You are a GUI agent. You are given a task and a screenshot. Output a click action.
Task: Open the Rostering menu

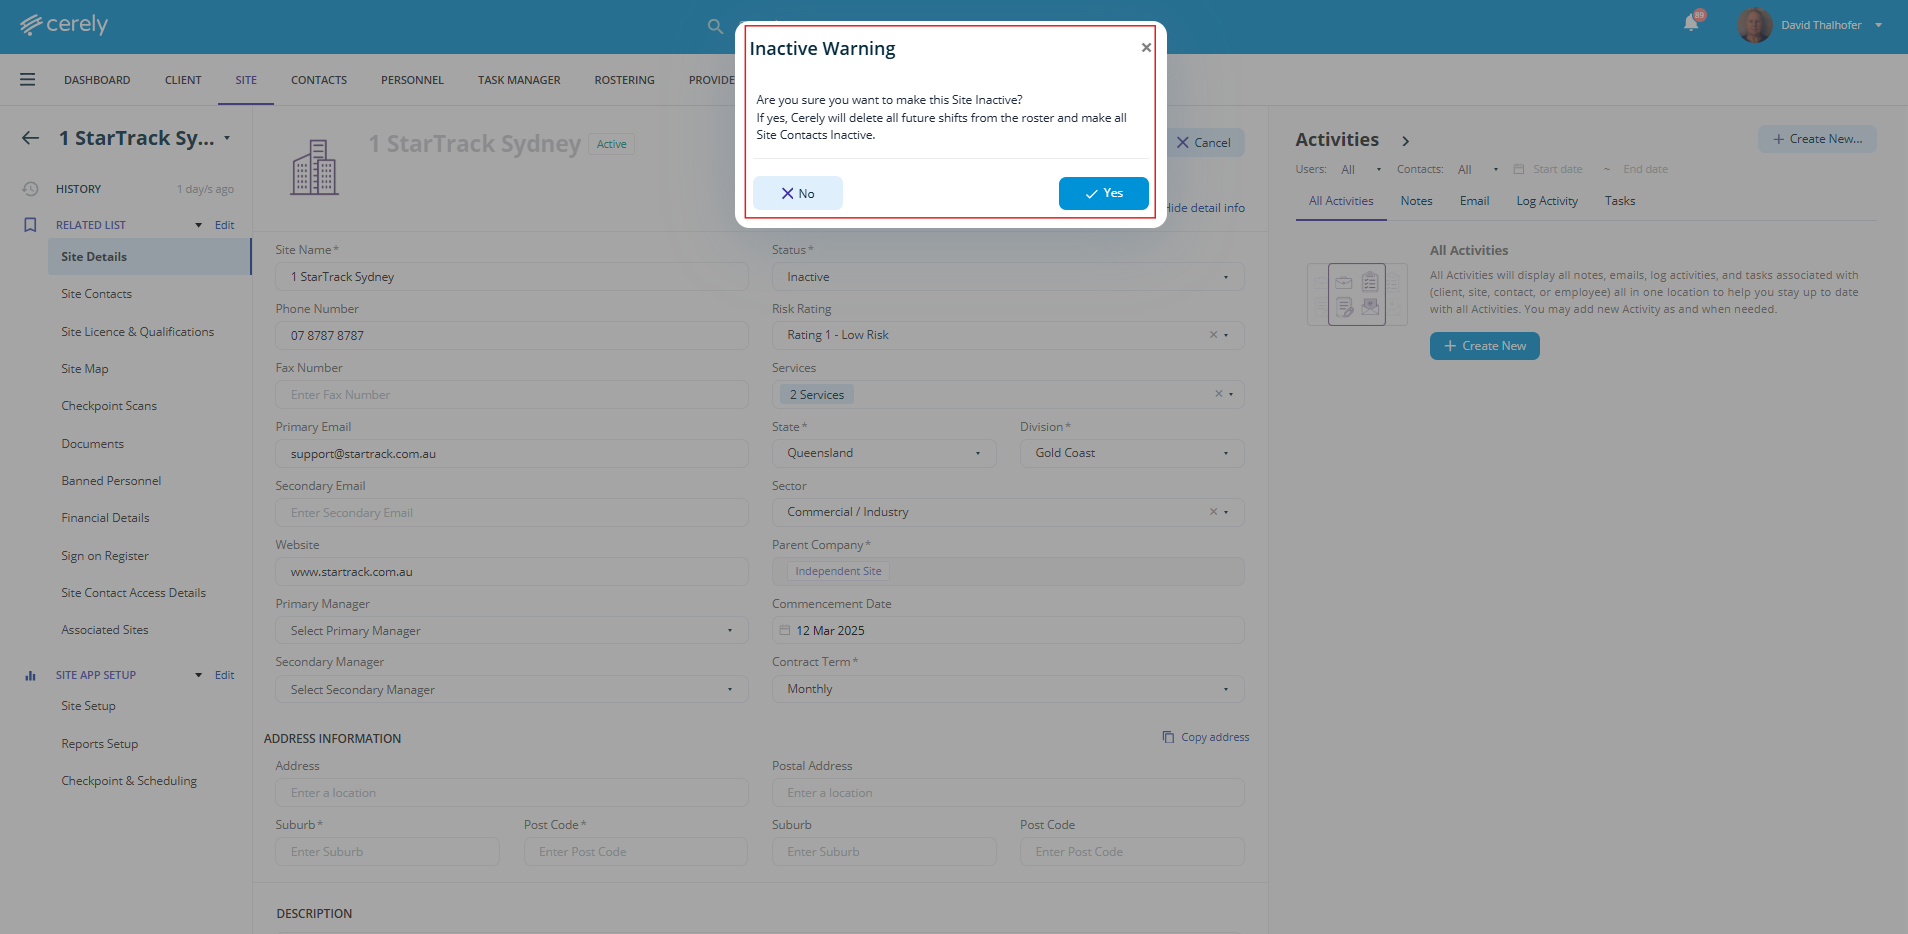pos(625,80)
